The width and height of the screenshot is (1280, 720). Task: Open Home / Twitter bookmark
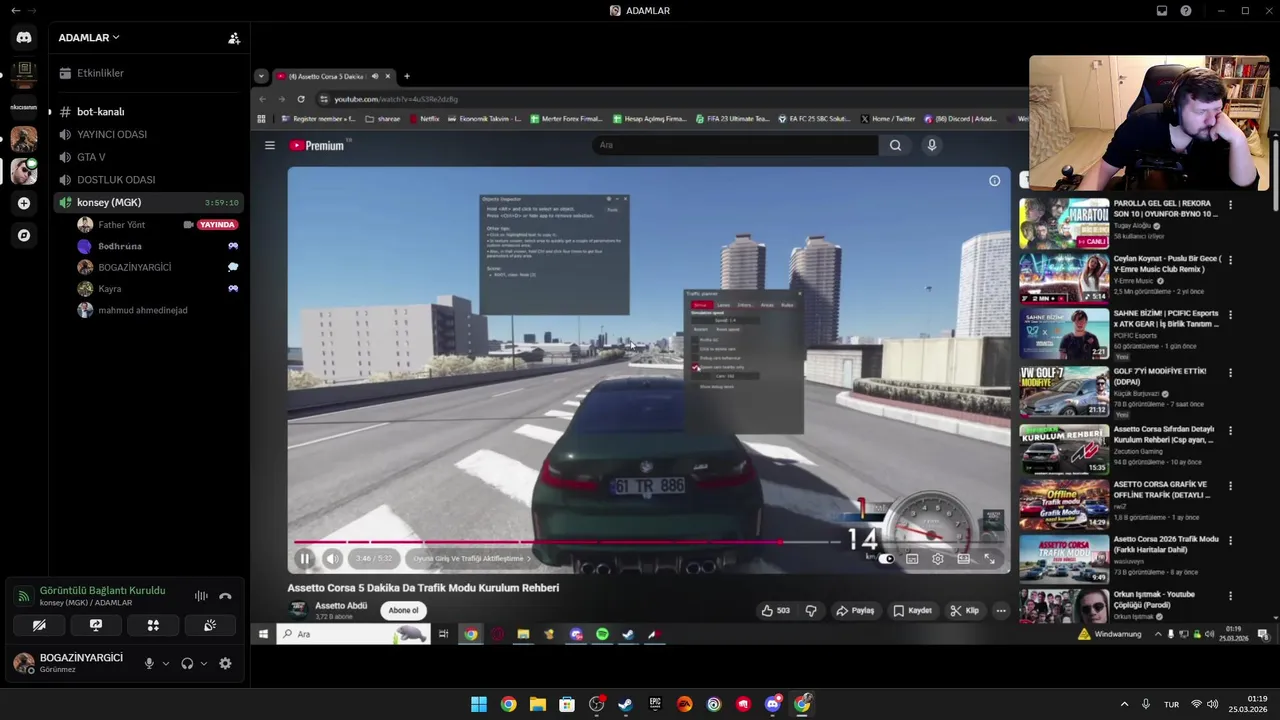887,119
